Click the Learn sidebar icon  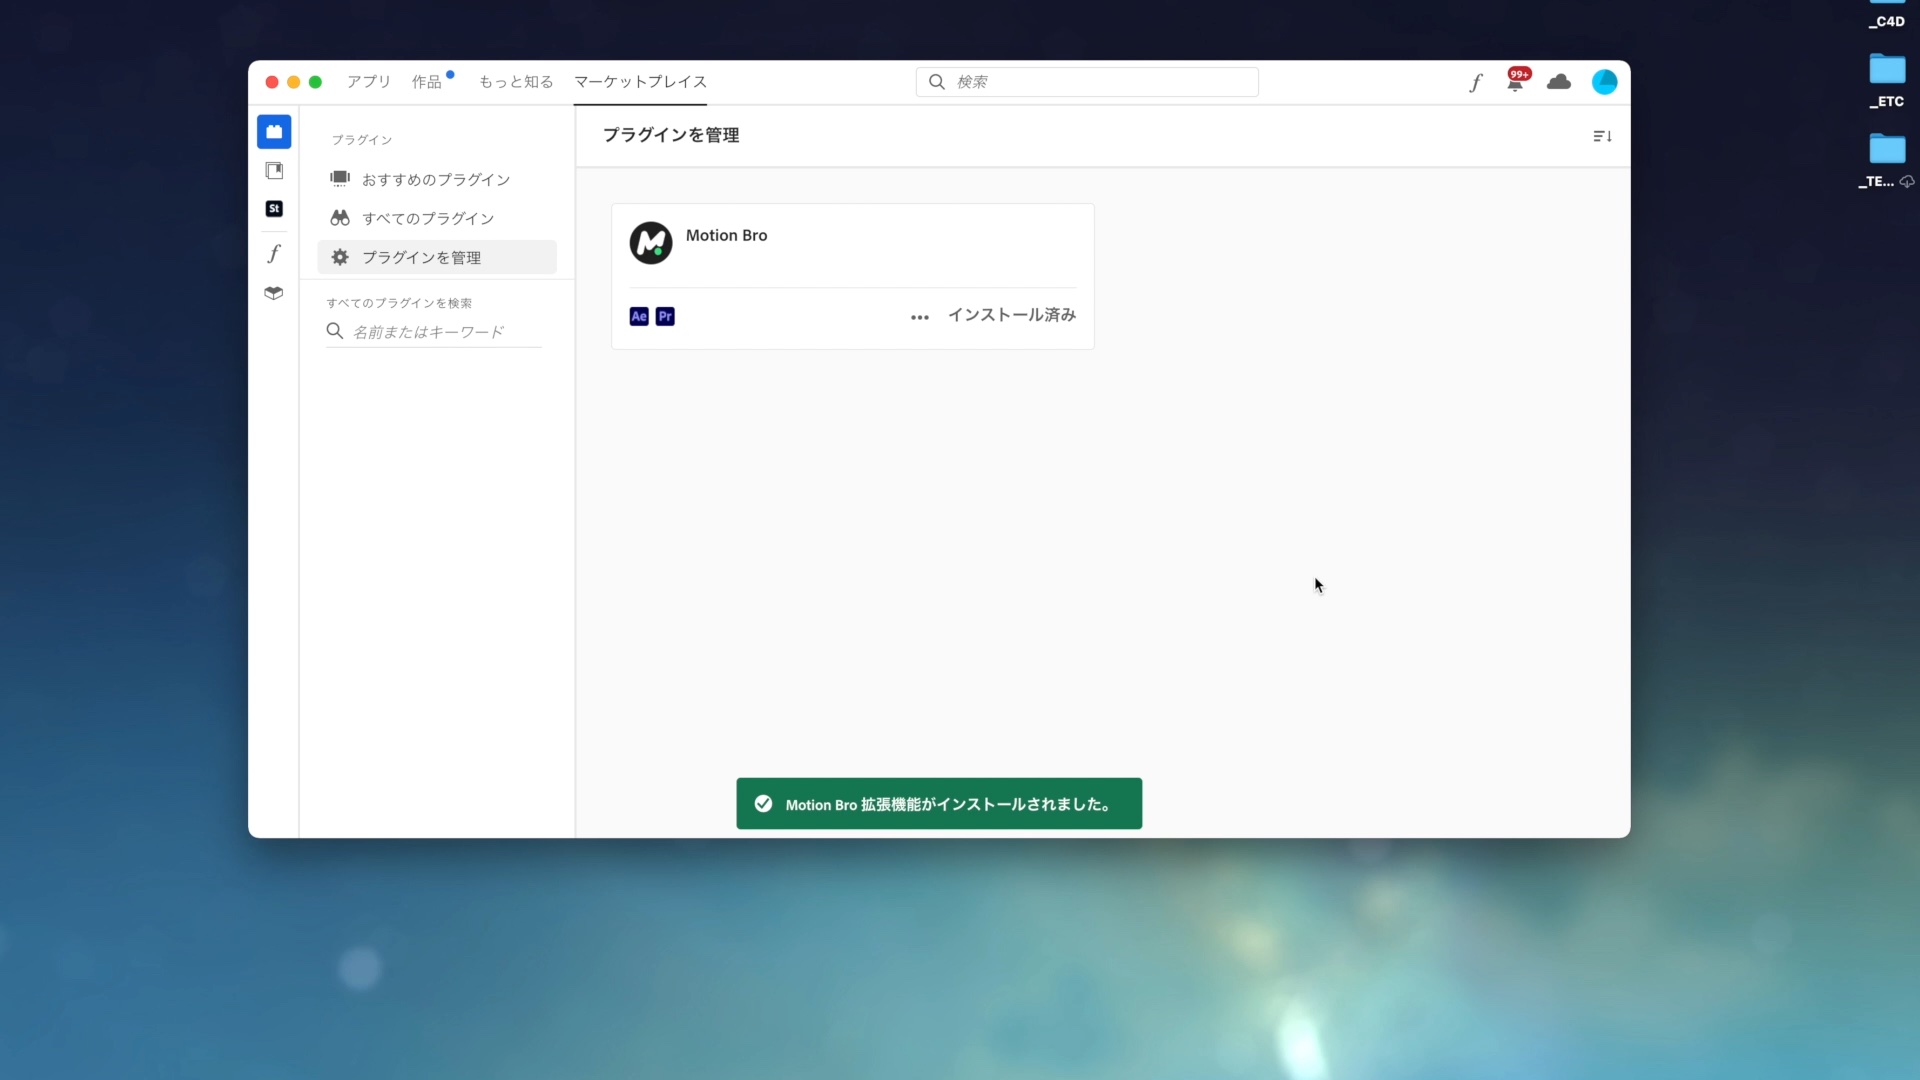tap(274, 293)
